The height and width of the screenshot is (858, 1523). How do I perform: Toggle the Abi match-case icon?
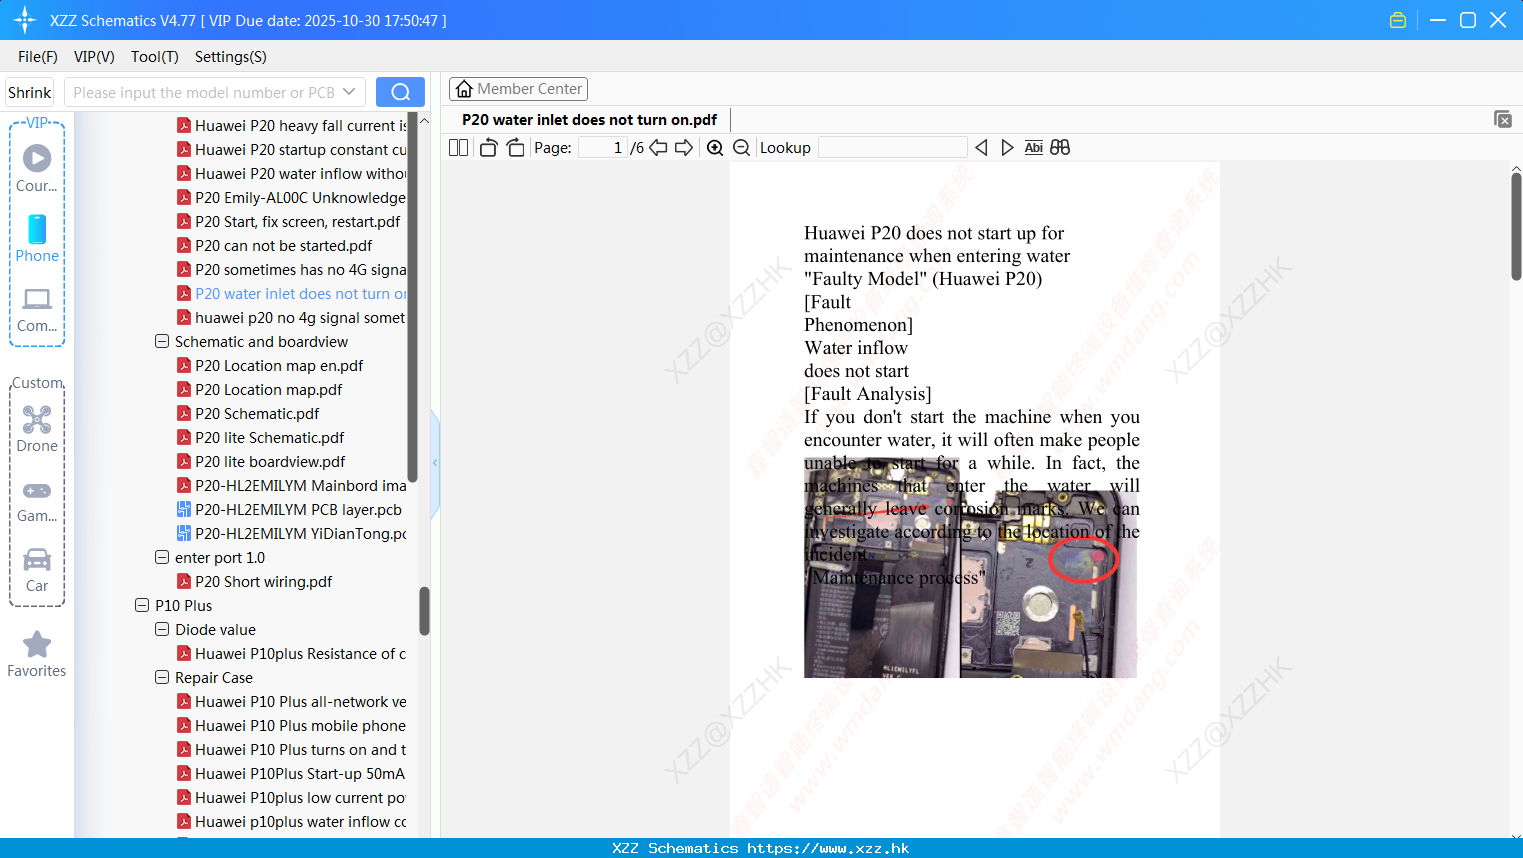coord(1034,147)
